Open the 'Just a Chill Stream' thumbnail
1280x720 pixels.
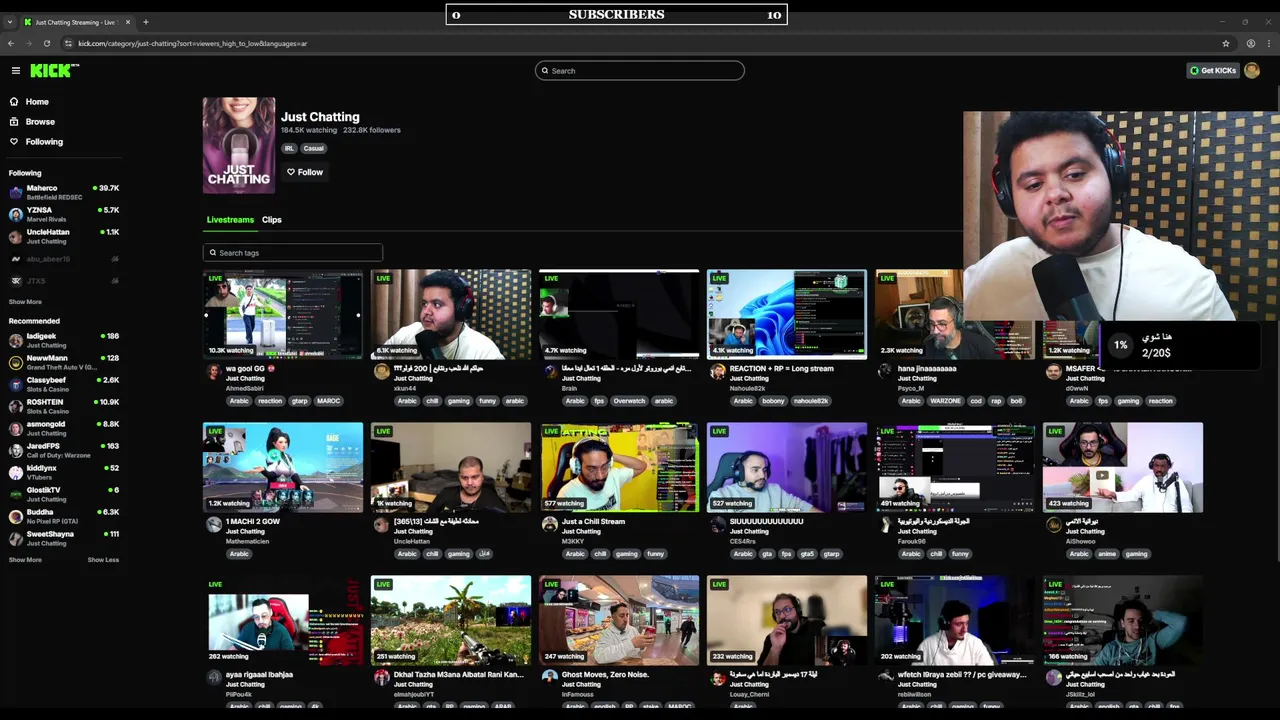point(619,467)
